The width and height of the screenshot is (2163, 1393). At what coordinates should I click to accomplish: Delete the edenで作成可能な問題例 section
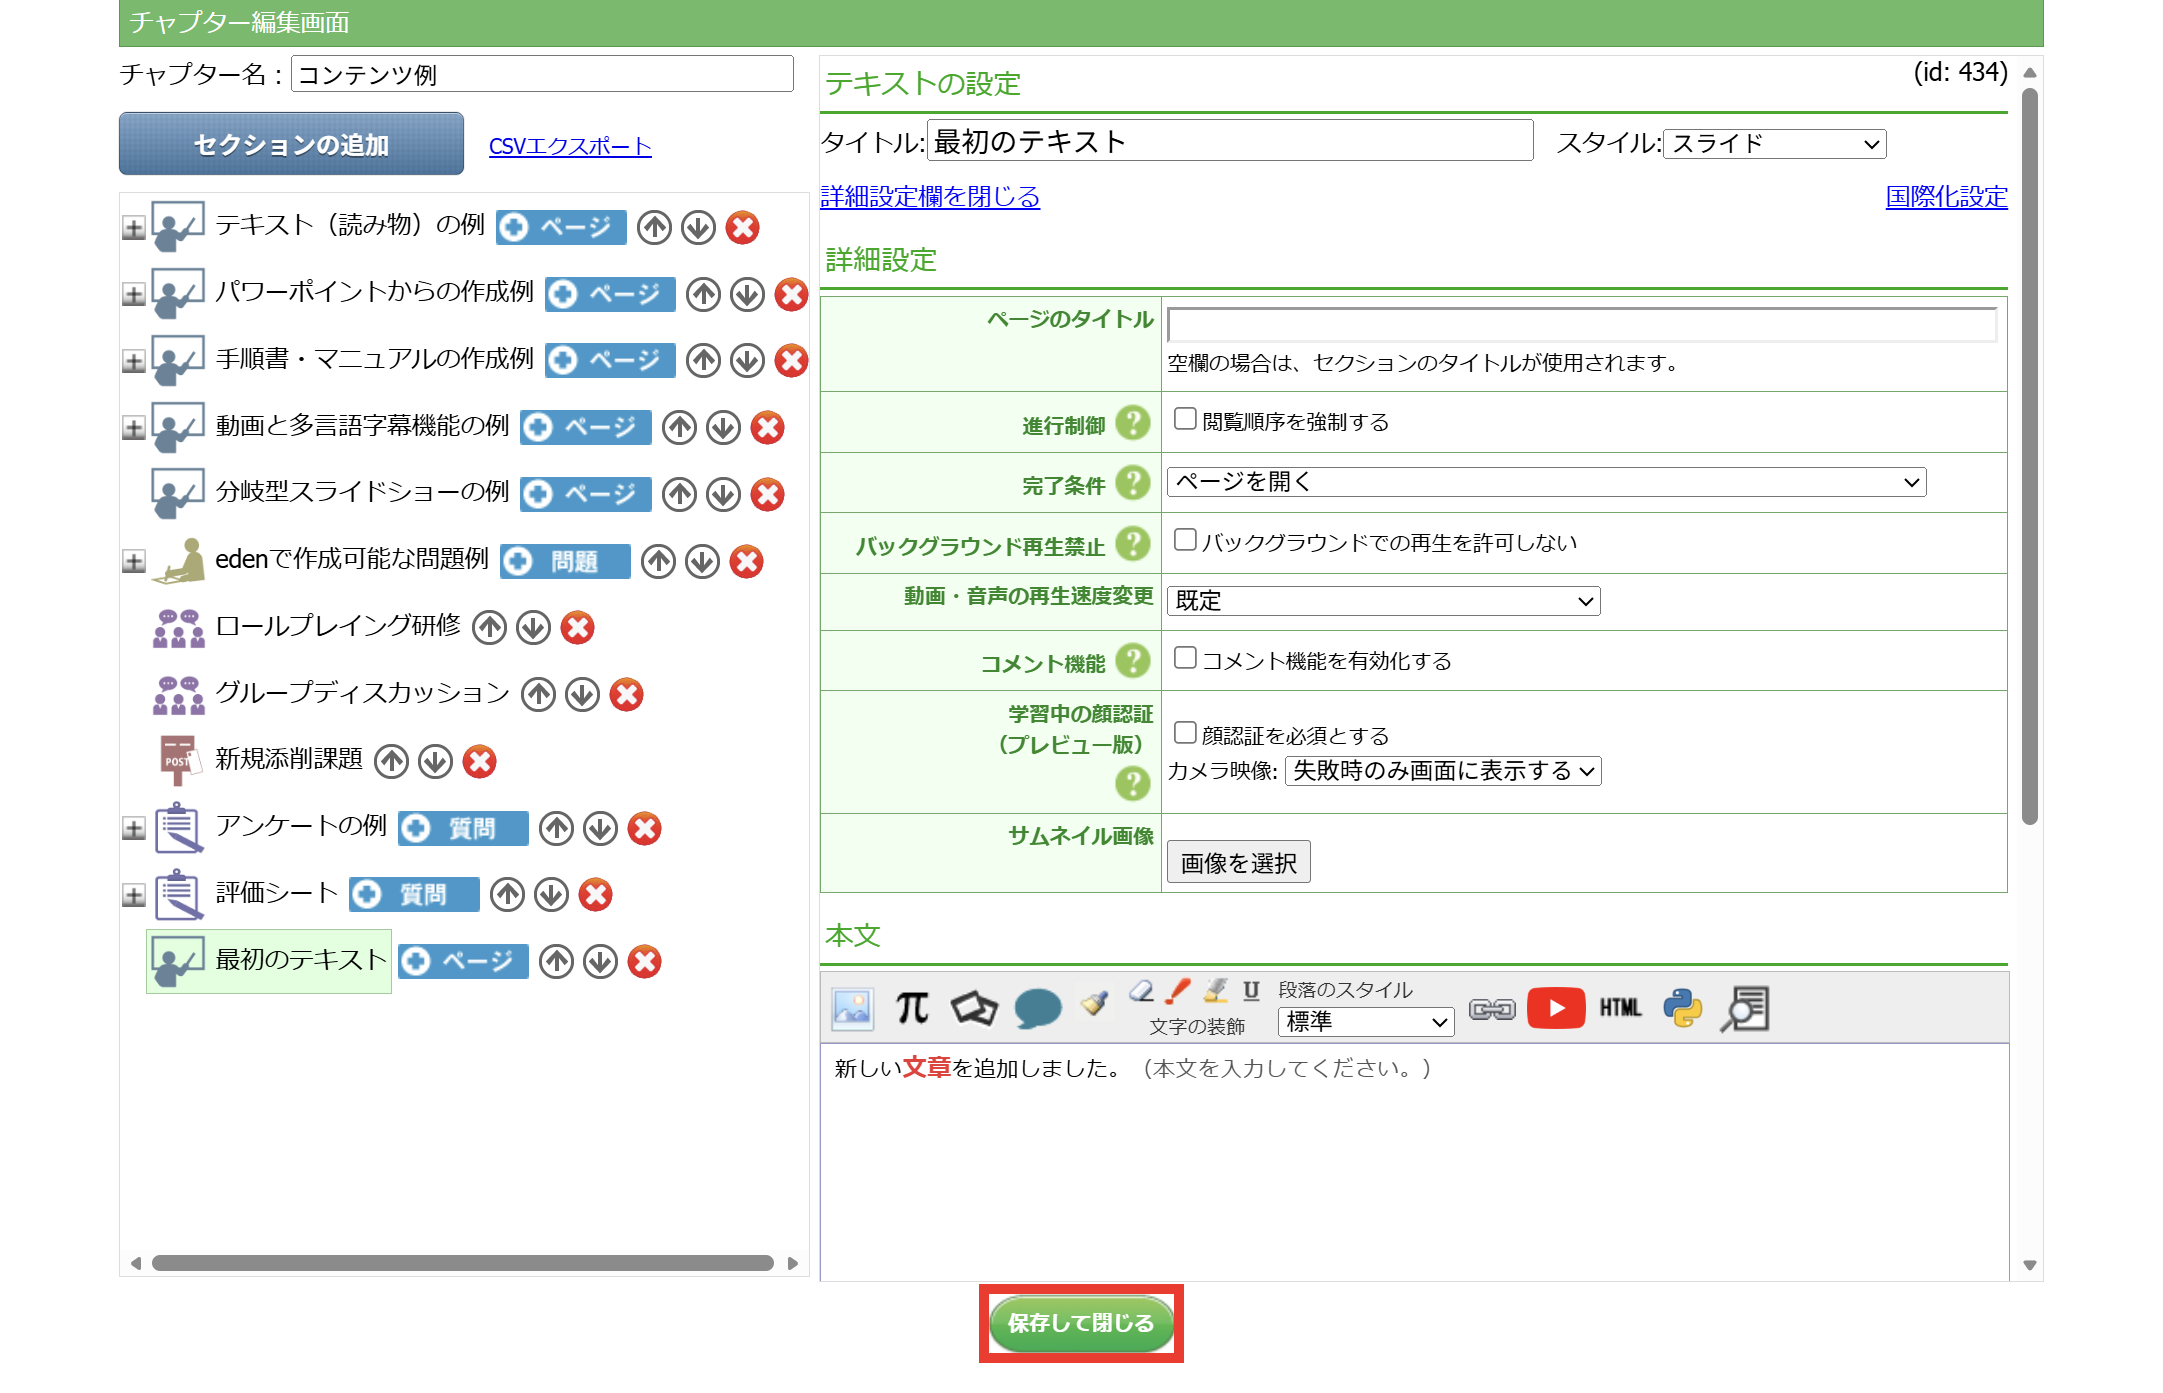click(746, 562)
